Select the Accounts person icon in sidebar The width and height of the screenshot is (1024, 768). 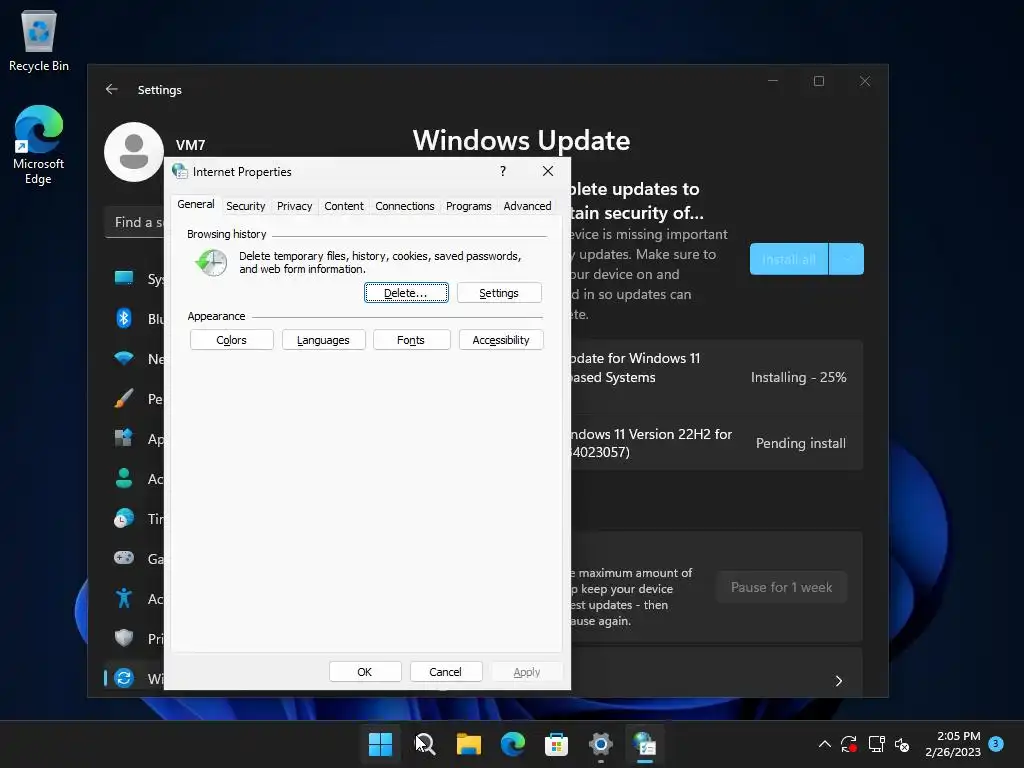pos(124,478)
